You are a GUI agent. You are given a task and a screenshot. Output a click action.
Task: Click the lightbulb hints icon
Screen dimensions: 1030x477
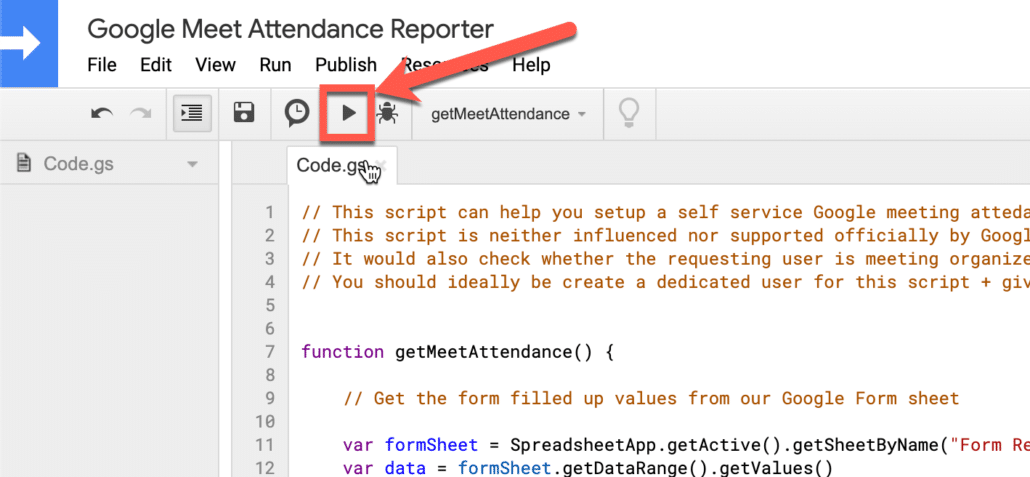629,113
